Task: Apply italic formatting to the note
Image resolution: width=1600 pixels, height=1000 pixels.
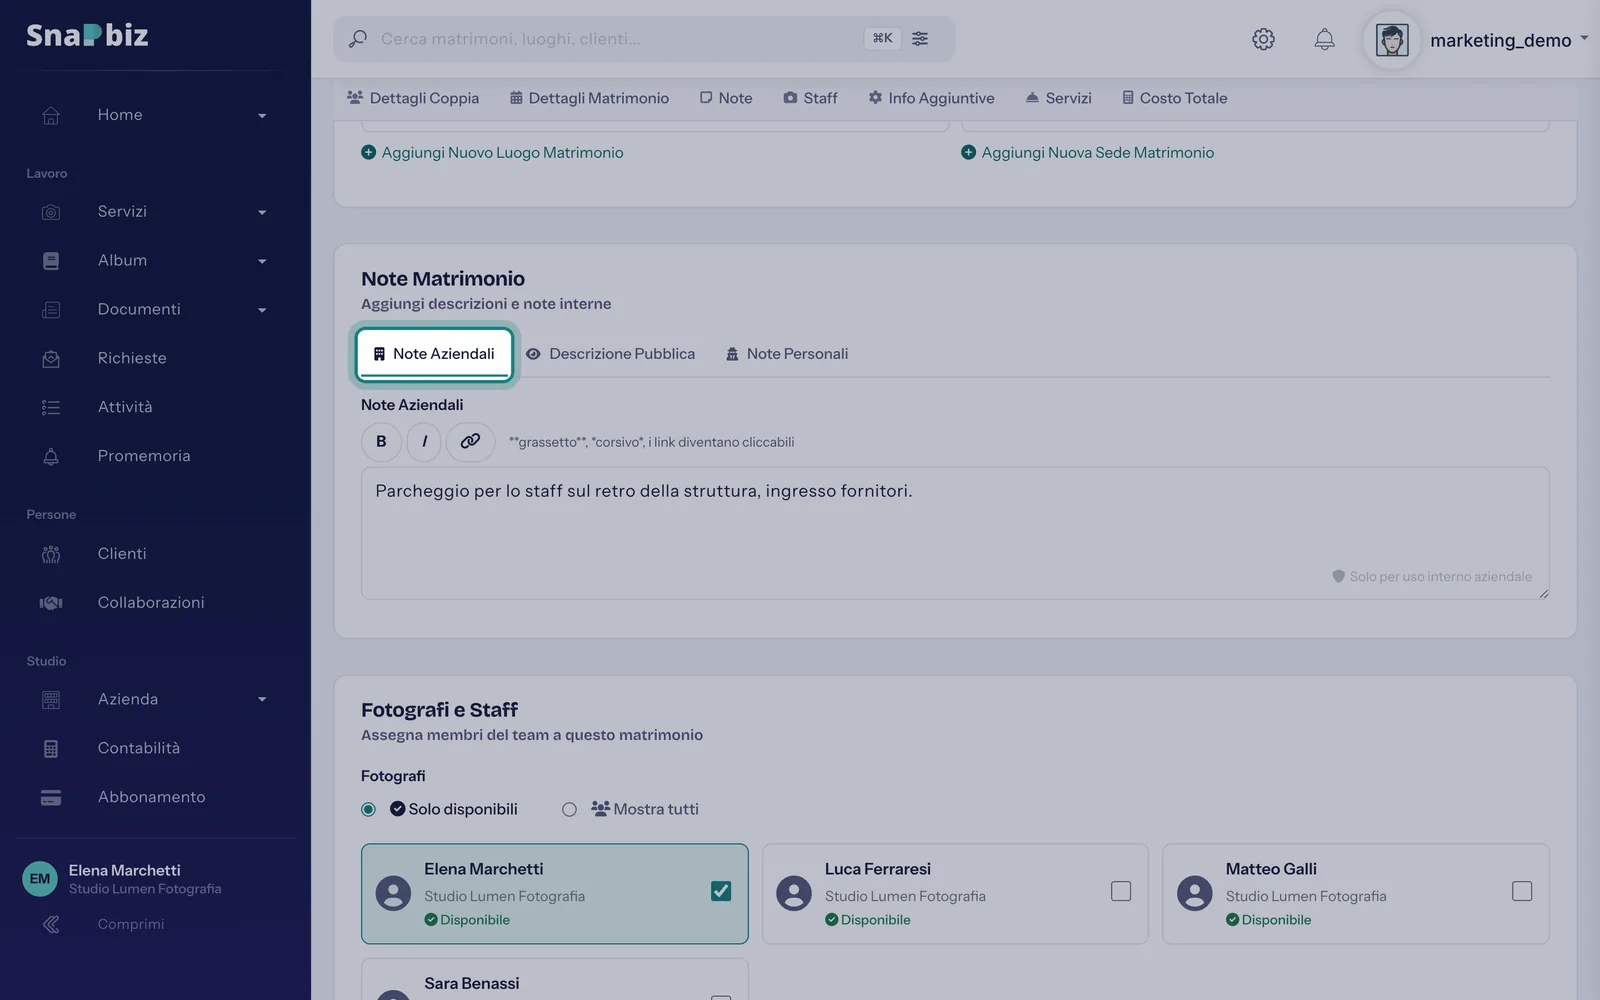Action: coord(424,441)
